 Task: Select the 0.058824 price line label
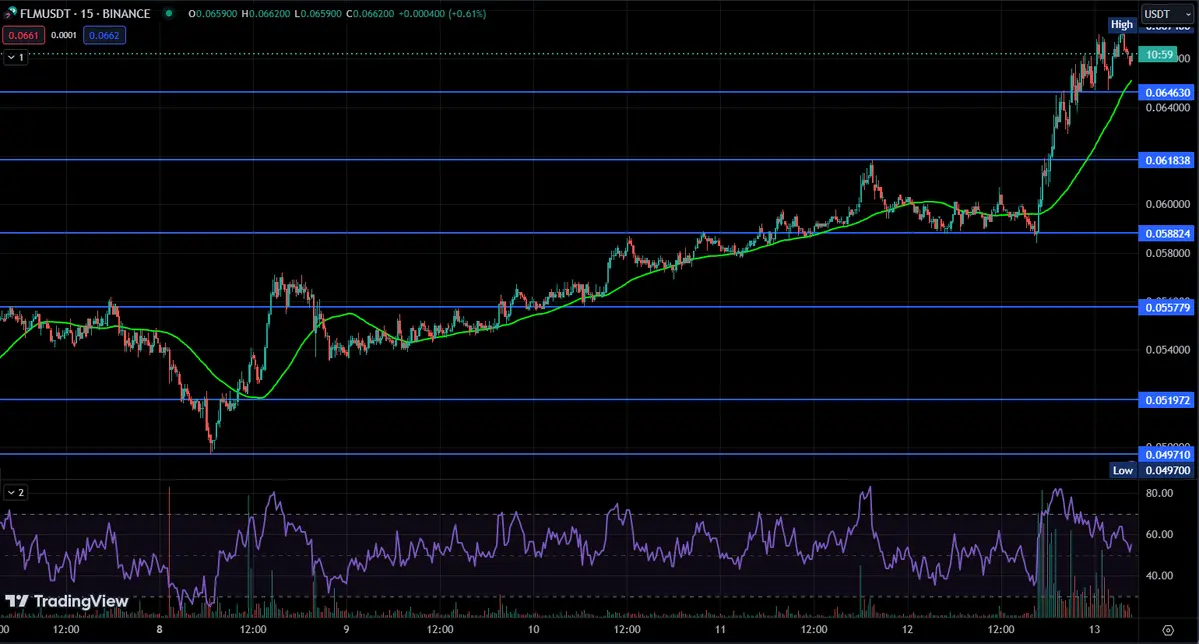pyautogui.click(x=1167, y=233)
